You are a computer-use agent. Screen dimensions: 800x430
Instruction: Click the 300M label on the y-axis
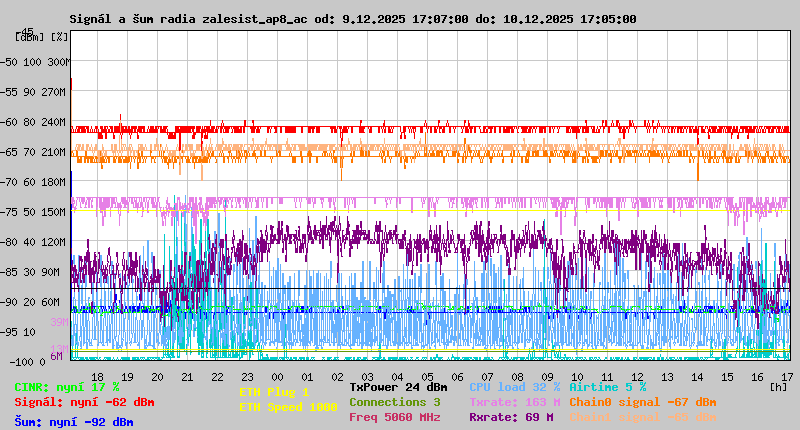point(57,61)
